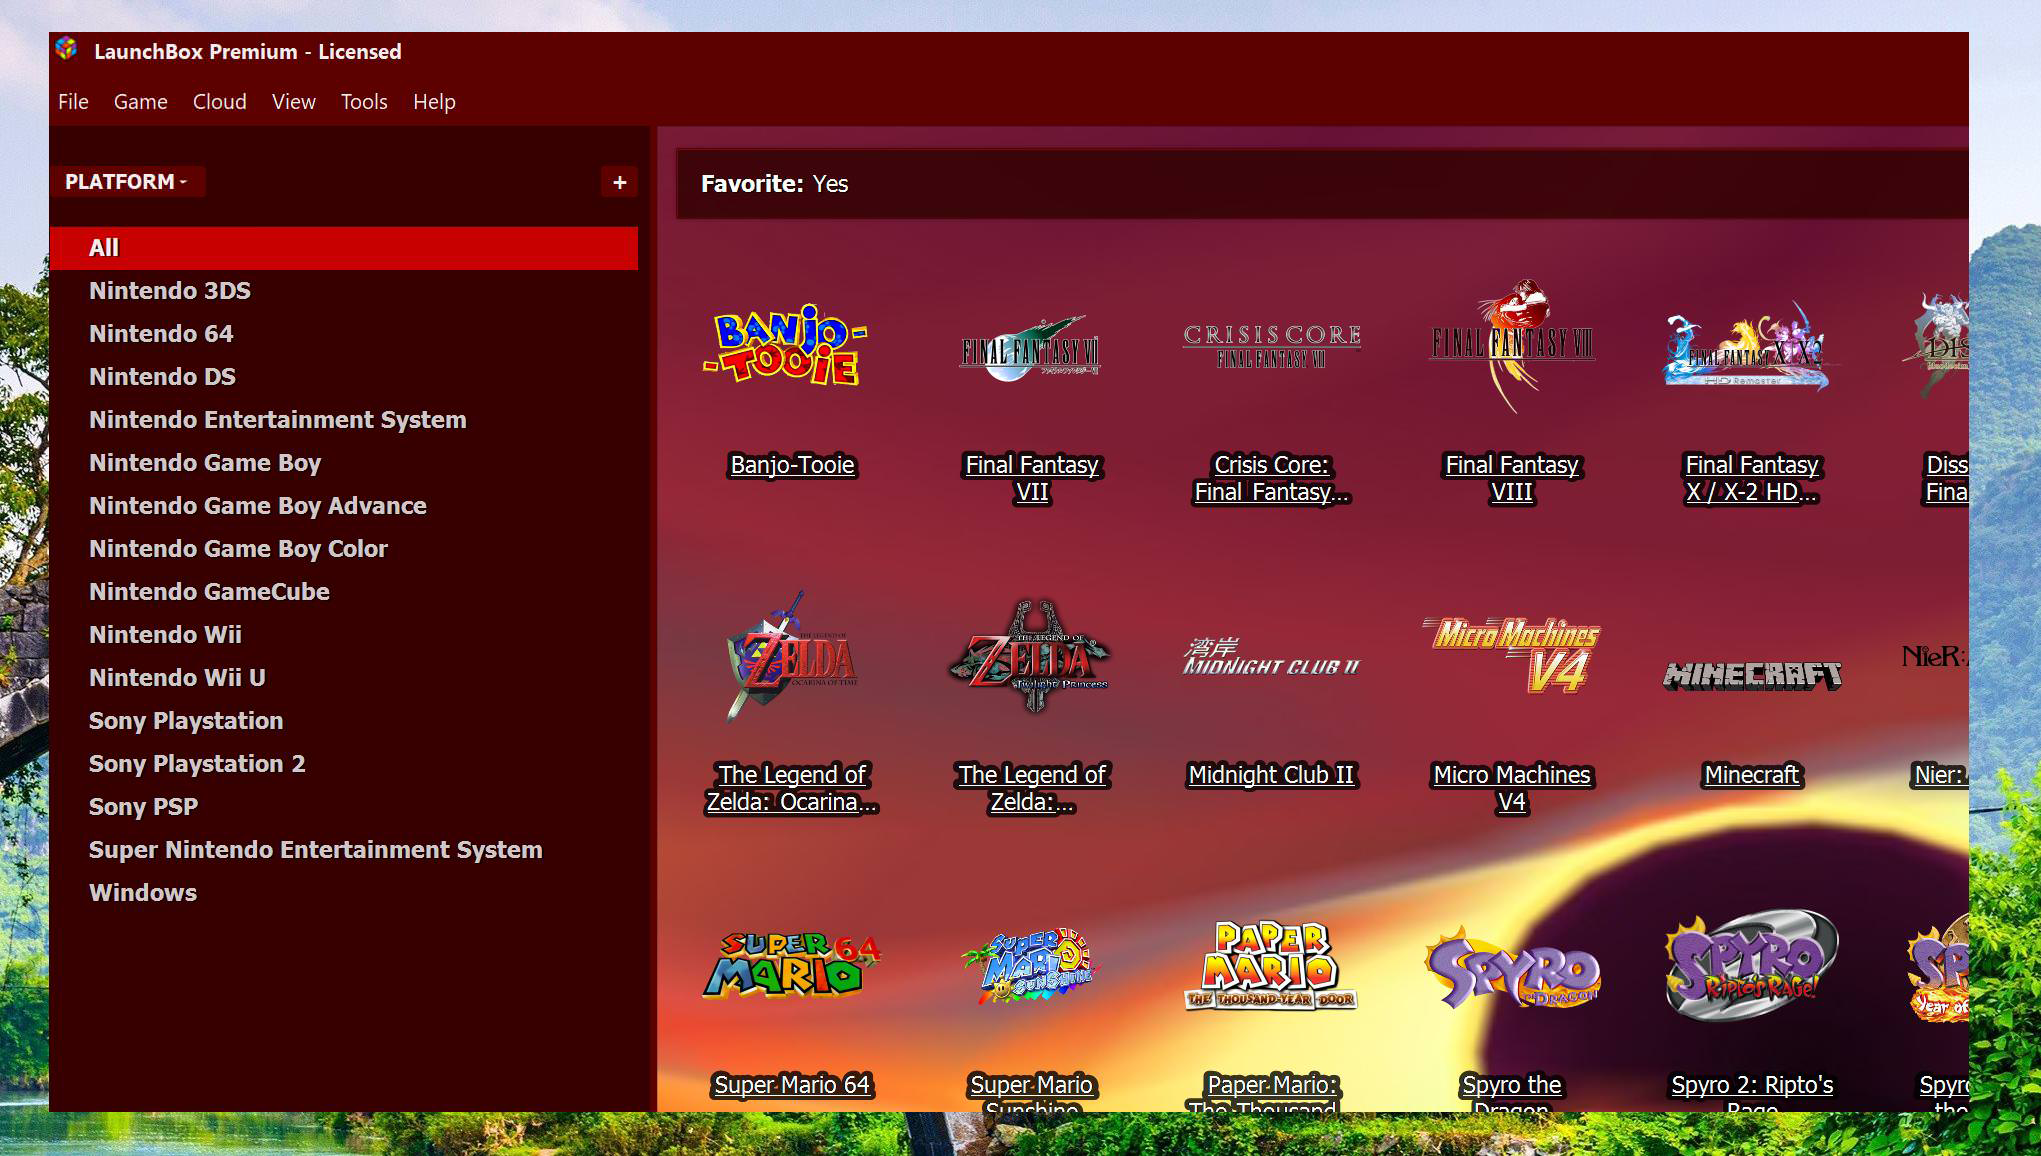Click the Zelda Twilight Princess logo
The height and width of the screenshot is (1156, 2041).
pos(1031,657)
